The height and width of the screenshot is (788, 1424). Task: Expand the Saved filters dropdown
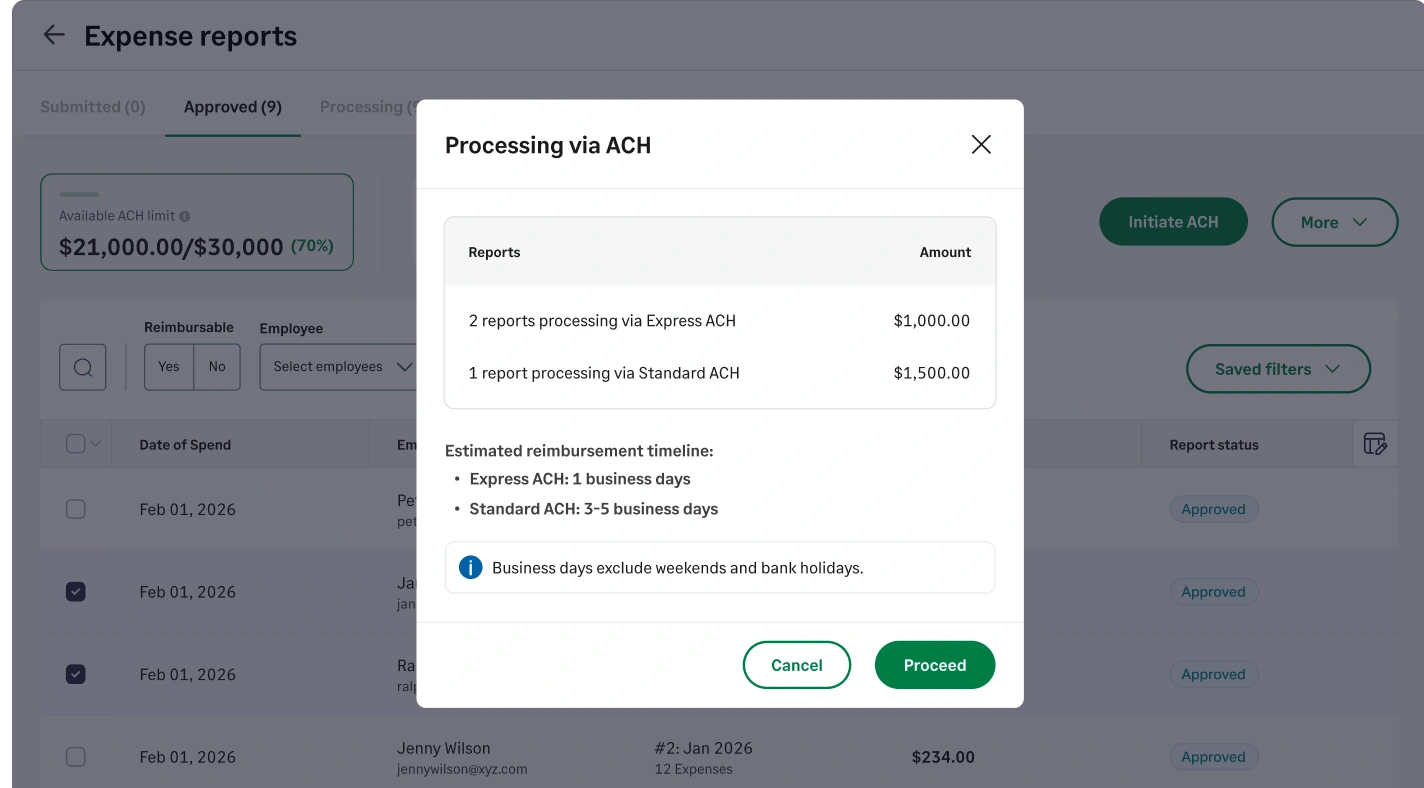(1277, 368)
